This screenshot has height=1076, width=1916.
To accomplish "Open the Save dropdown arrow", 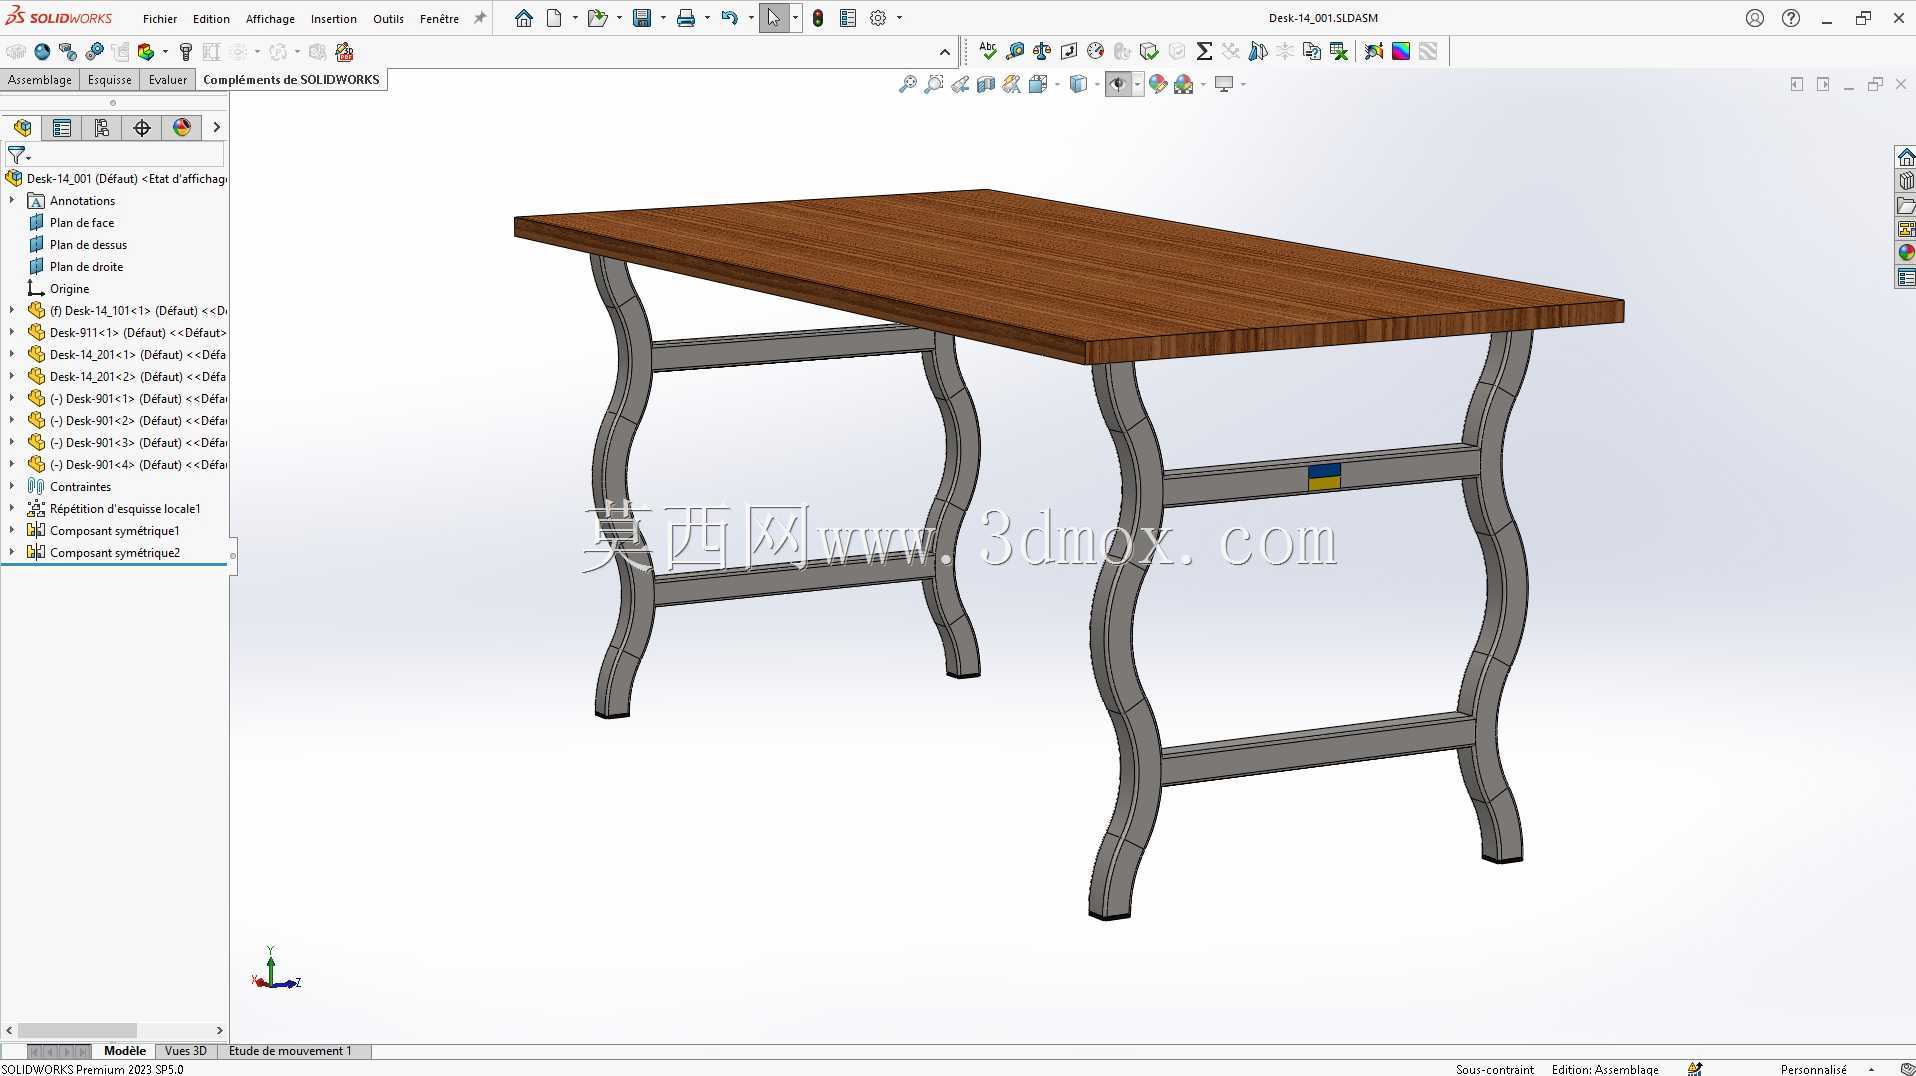I will click(663, 18).
